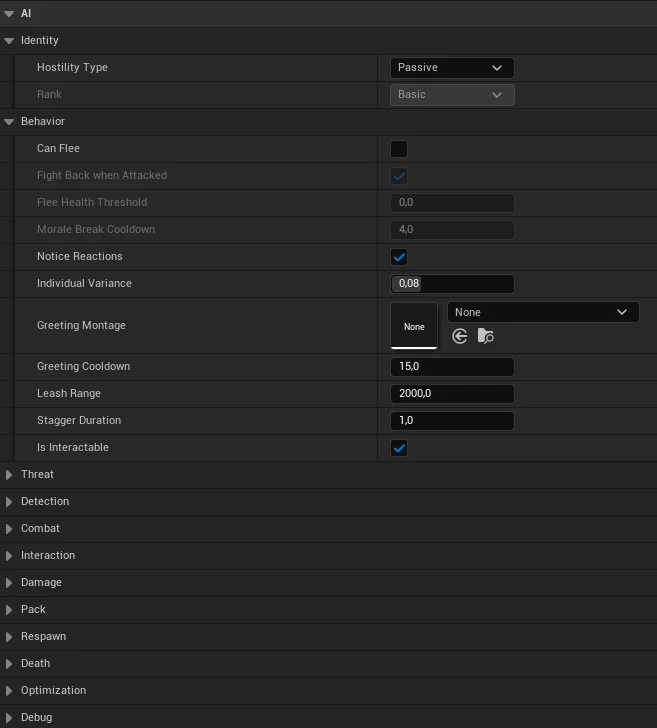657x728 pixels.
Task: Collapse the Identity section
Action: tap(9, 41)
